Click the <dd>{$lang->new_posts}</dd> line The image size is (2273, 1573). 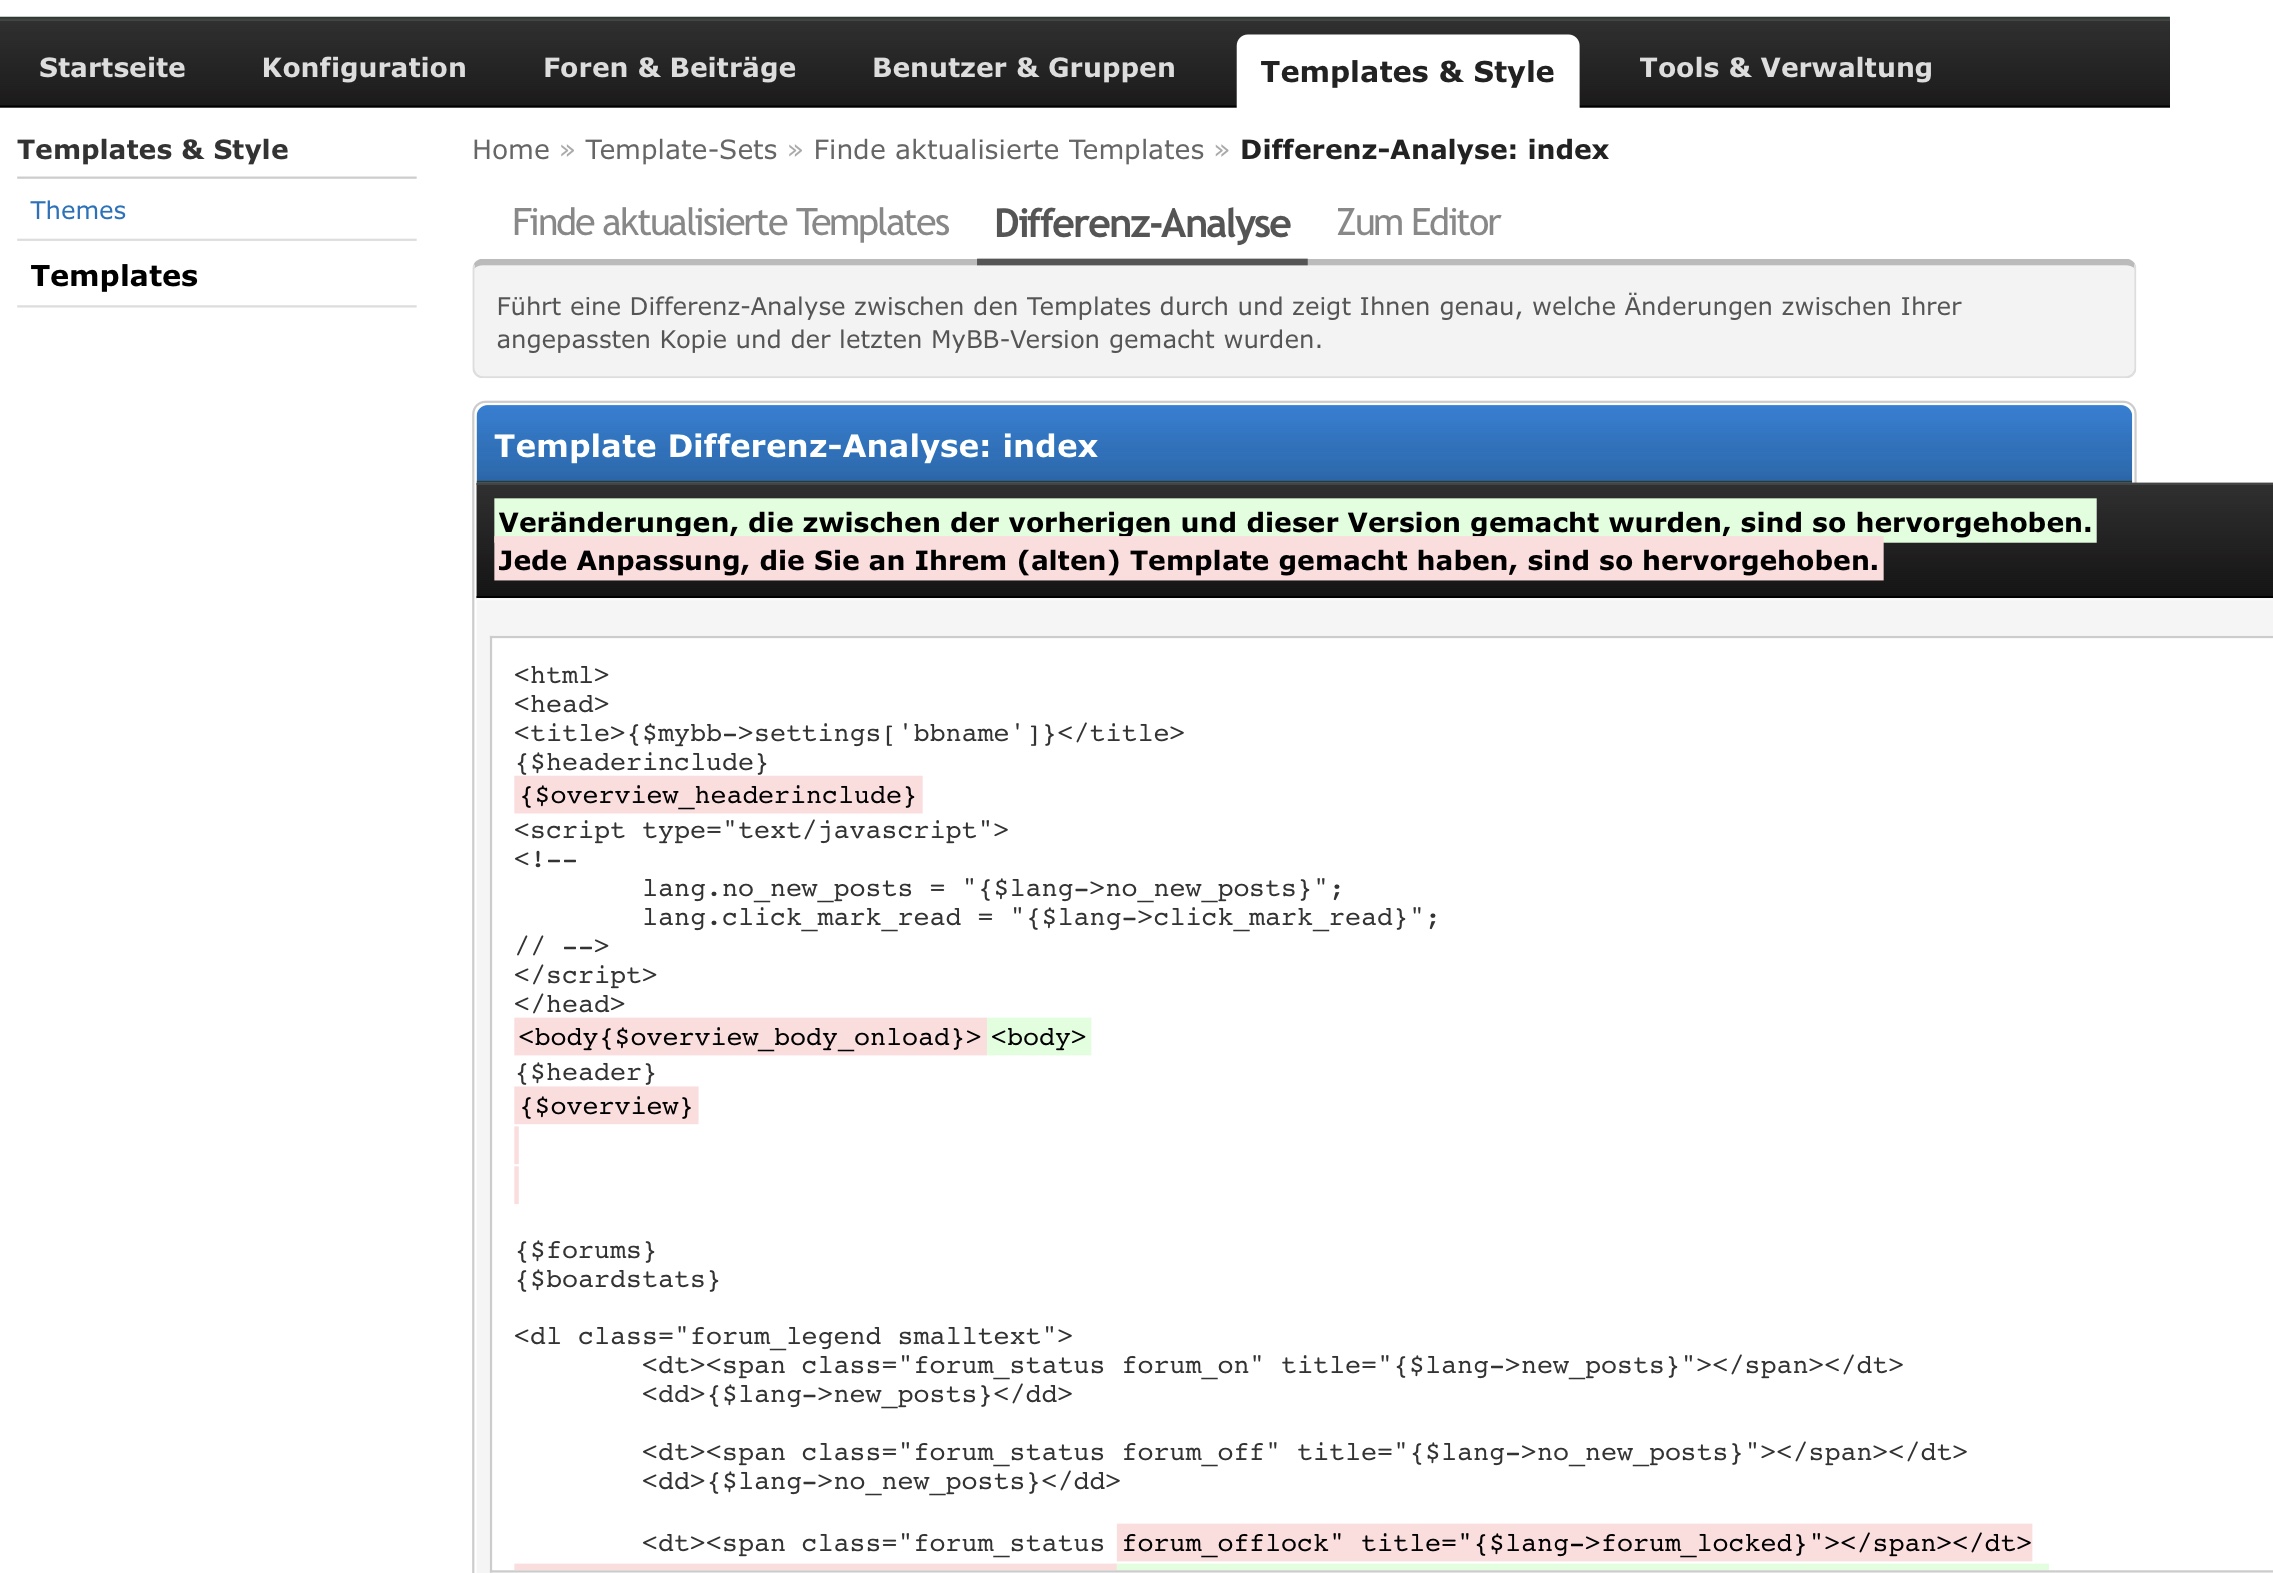tap(857, 1394)
